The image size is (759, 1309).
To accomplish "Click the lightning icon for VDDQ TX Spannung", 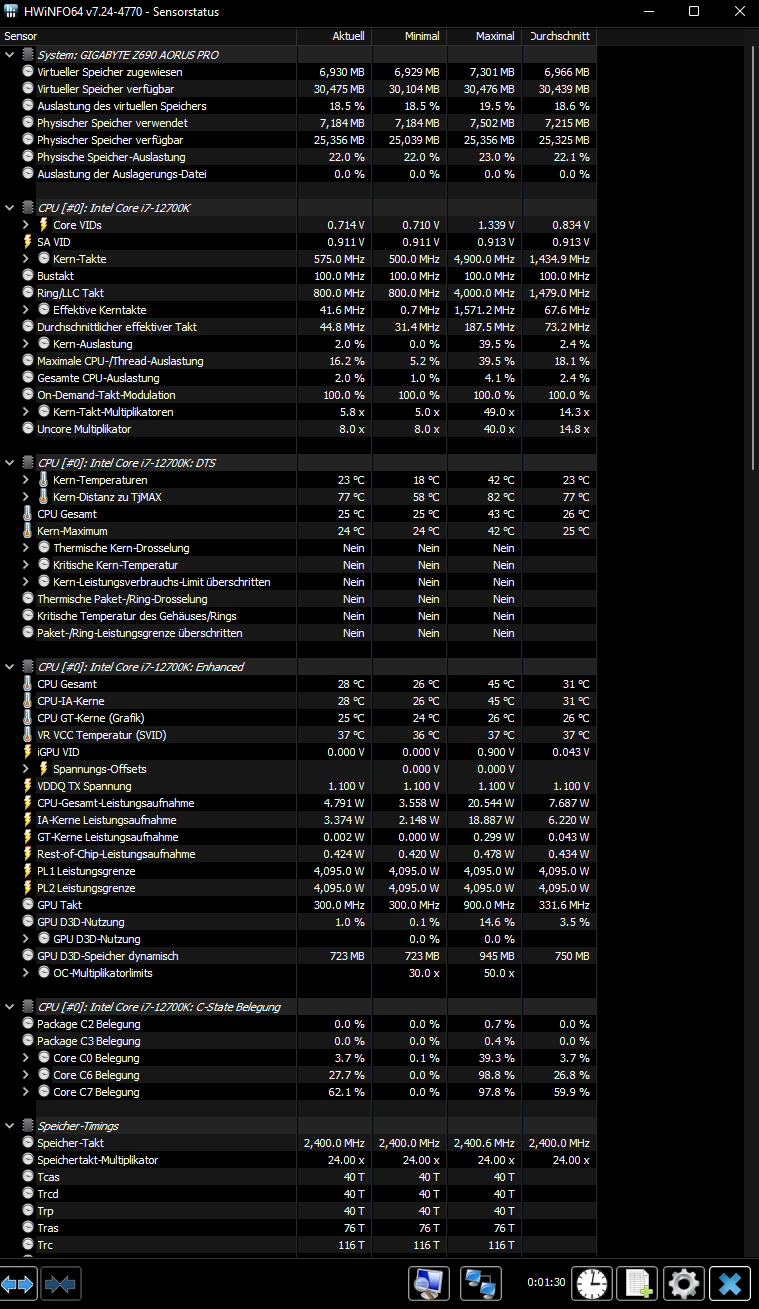I will pos(28,786).
